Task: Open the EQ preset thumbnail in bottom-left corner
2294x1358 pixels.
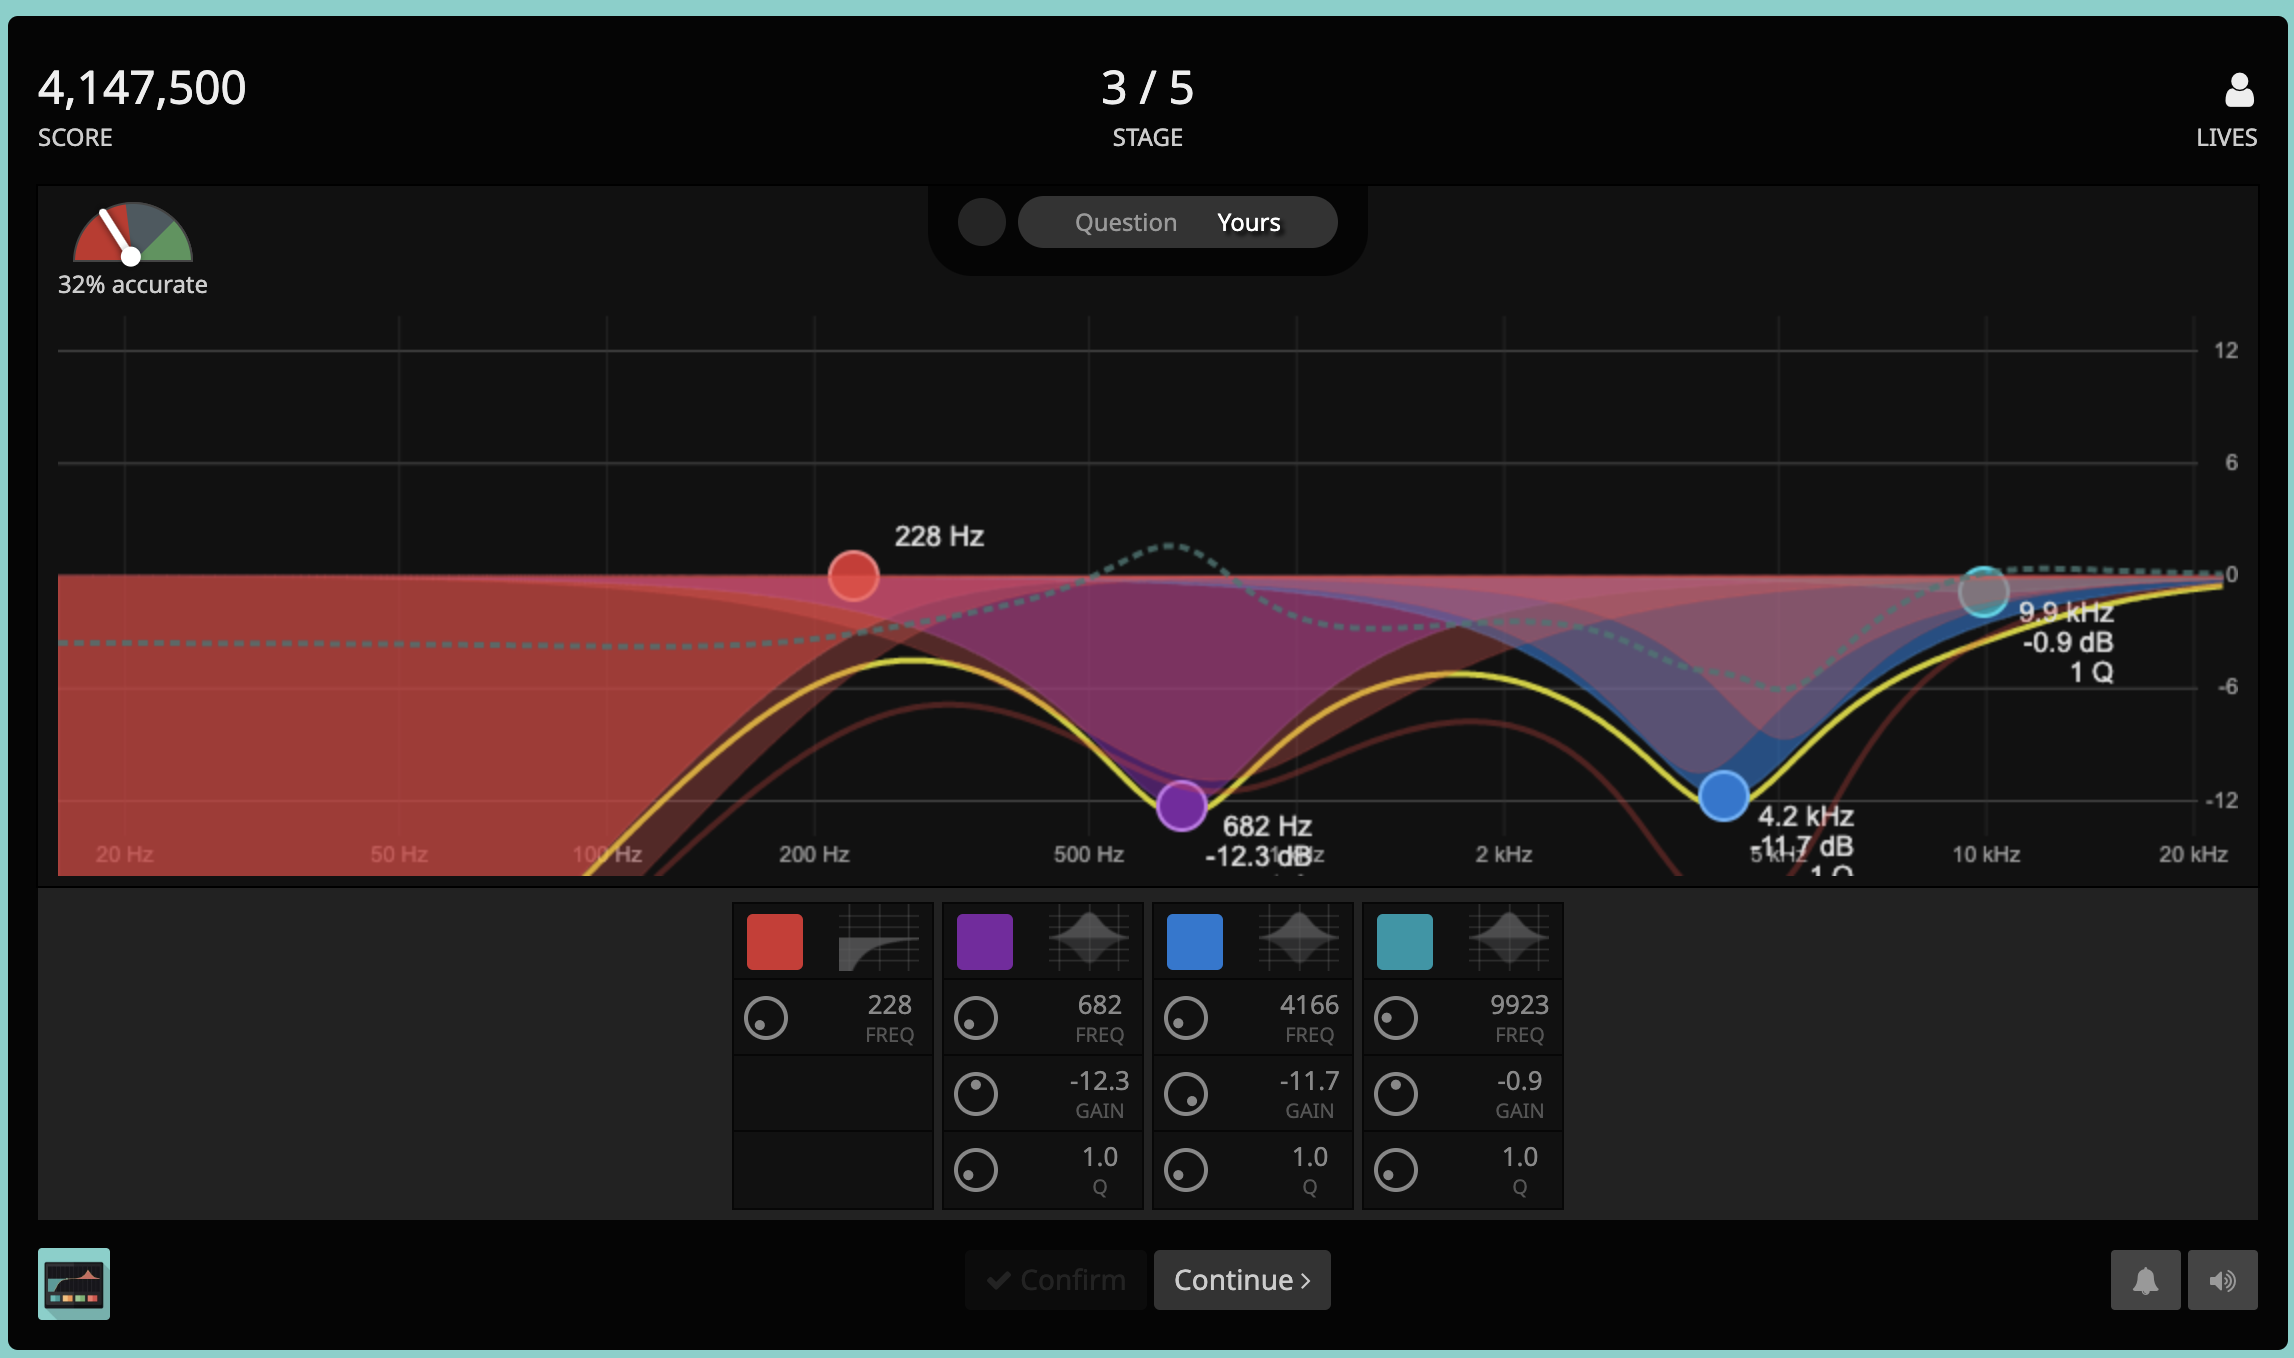Action: (74, 1285)
